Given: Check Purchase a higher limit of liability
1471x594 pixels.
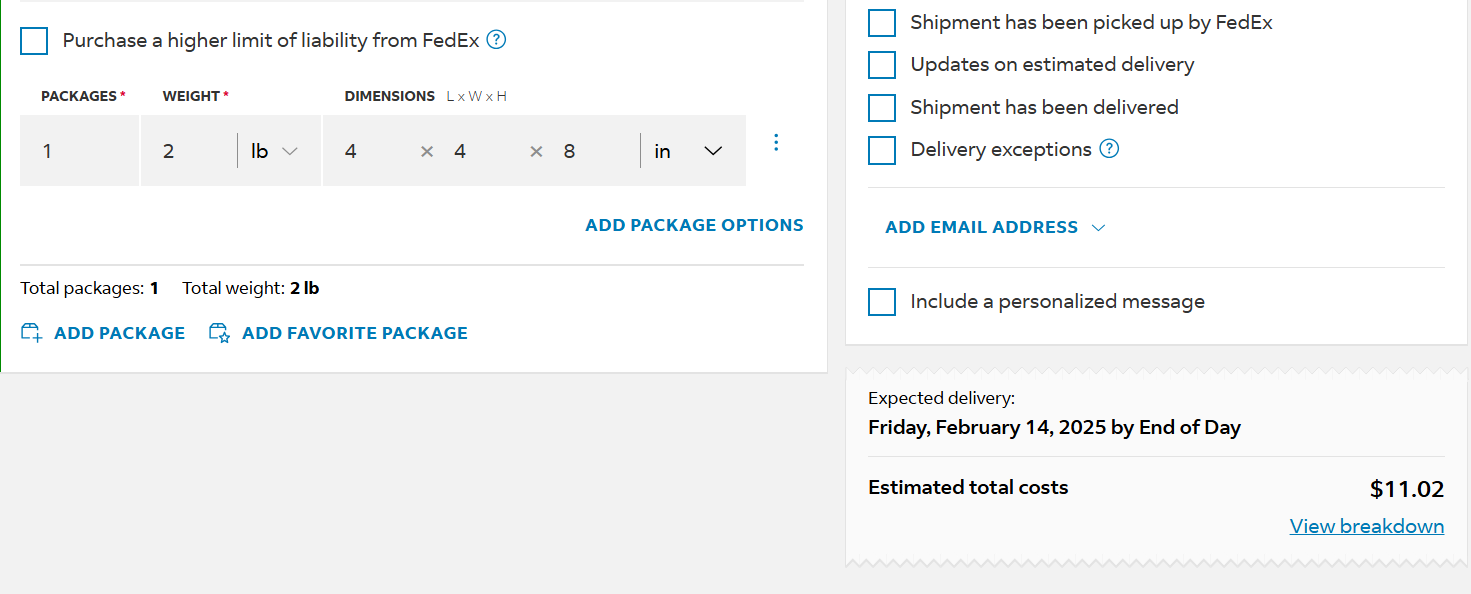Looking at the screenshot, I should (x=34, y=41).
